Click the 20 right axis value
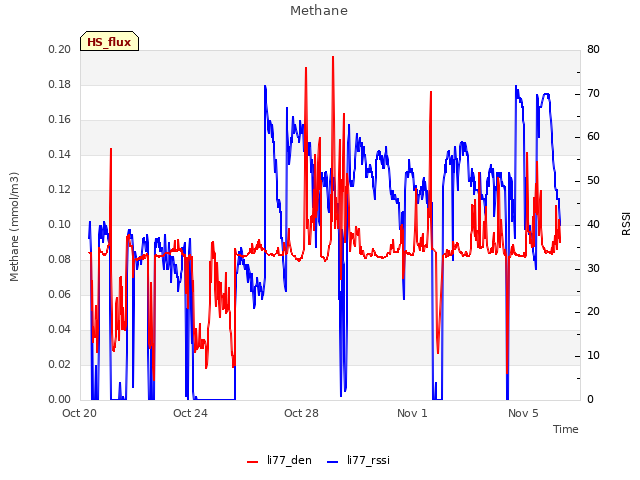 [593, 312]
